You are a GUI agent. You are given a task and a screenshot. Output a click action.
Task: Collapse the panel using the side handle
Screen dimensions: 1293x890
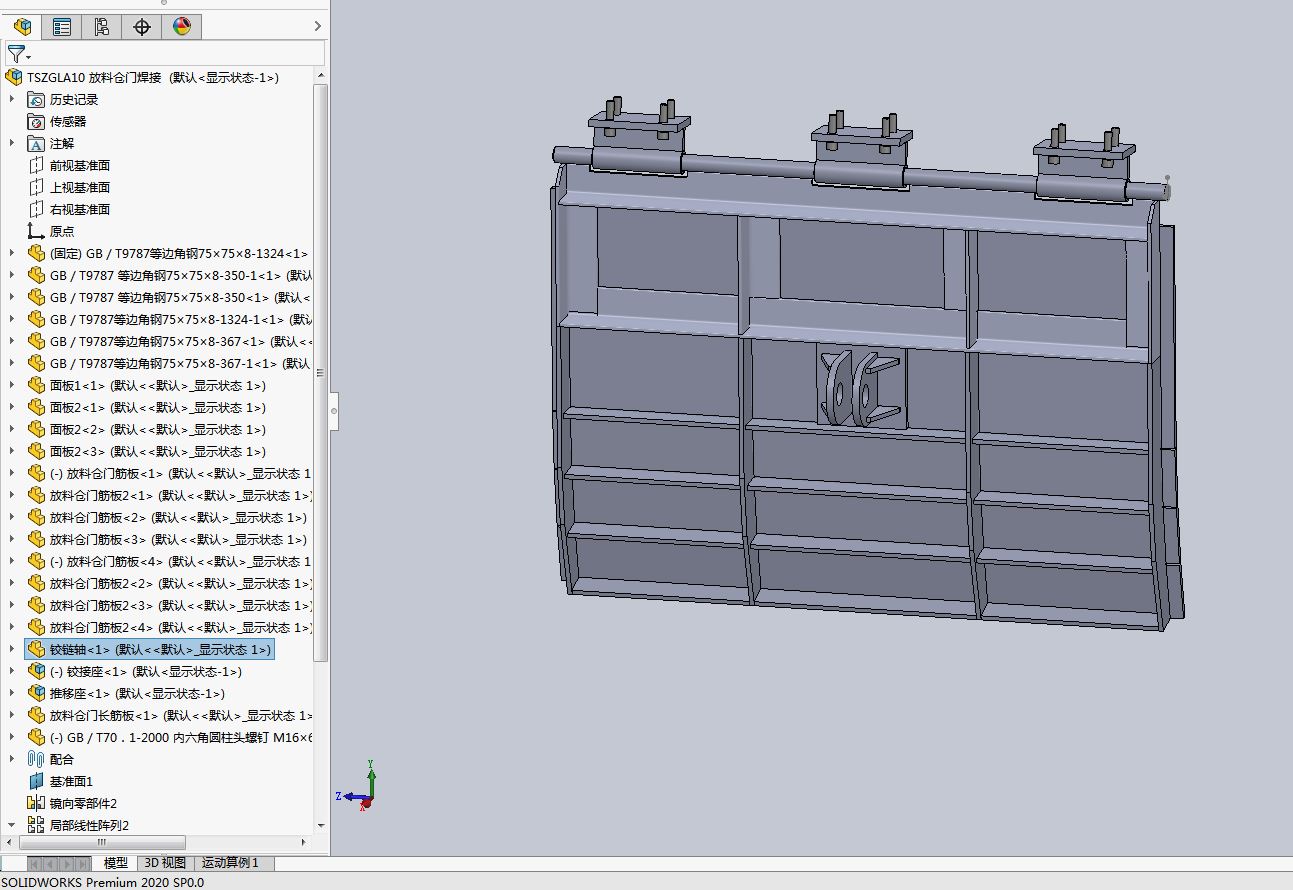pyautogui.click(x=334, y=411)
